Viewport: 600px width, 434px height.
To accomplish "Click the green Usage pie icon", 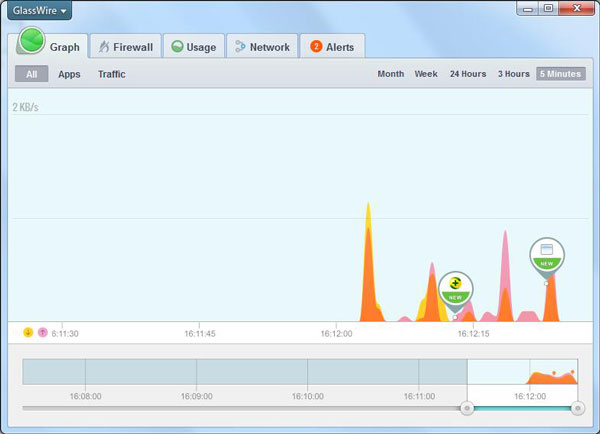I will tap(177, 47).
